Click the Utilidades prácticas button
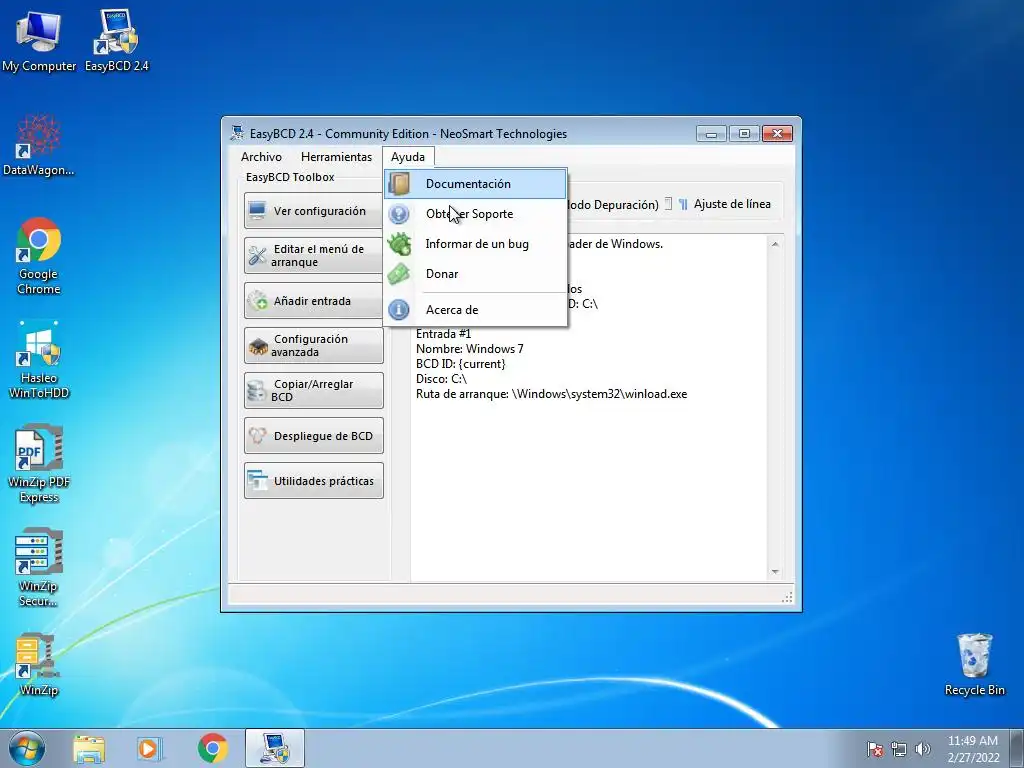The image size is (1024, 768). (x=313, y=481)
